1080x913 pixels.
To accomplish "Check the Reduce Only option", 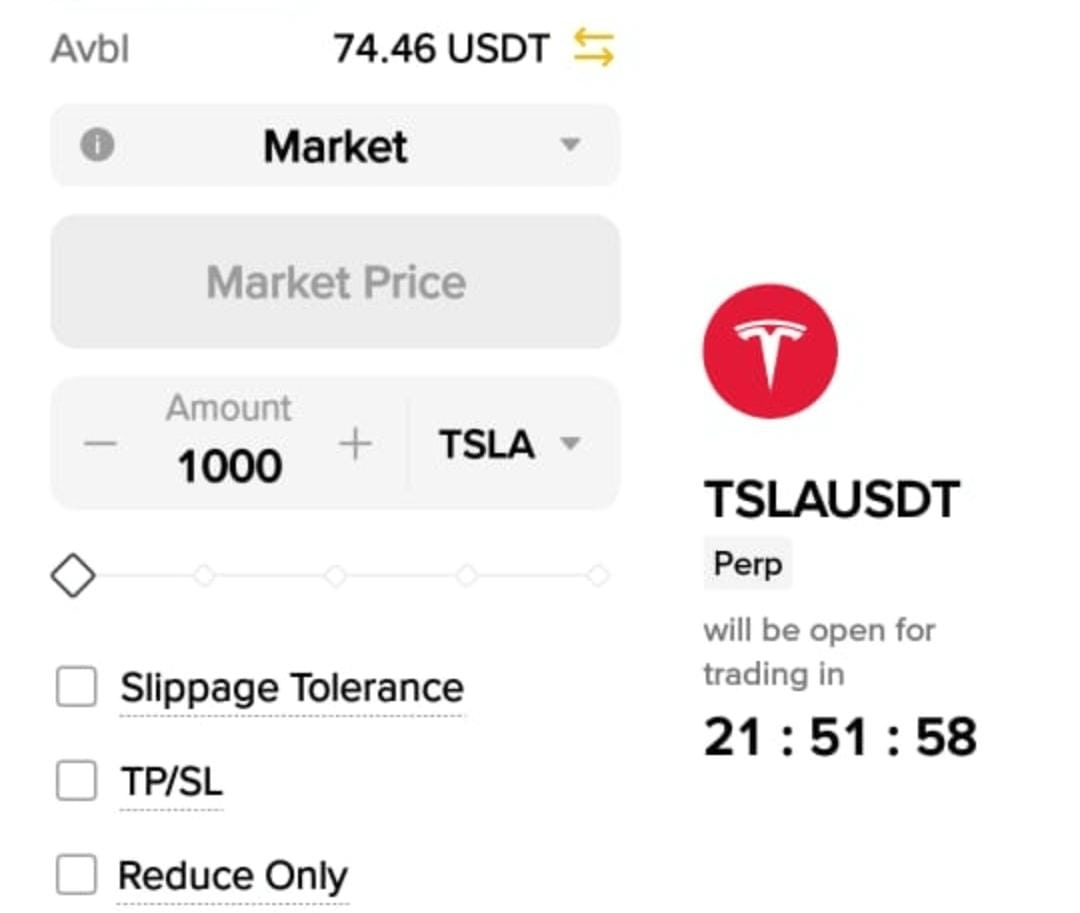I will (76, 875).
